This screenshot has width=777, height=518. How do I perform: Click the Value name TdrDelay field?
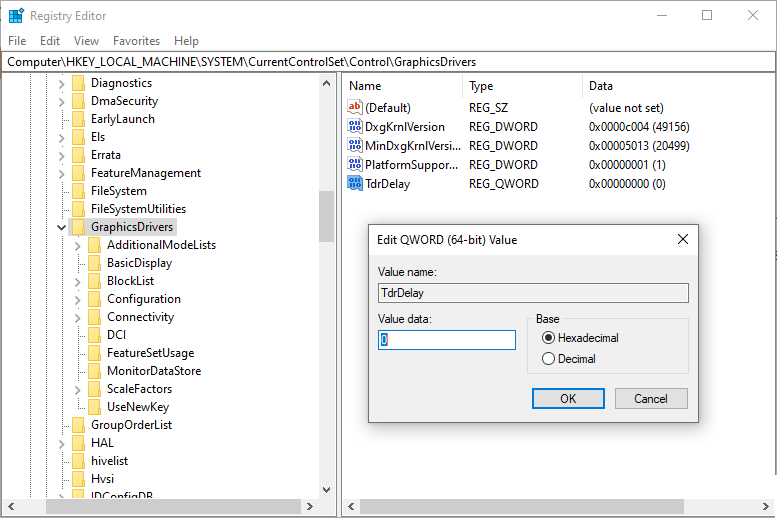point(533,293)
